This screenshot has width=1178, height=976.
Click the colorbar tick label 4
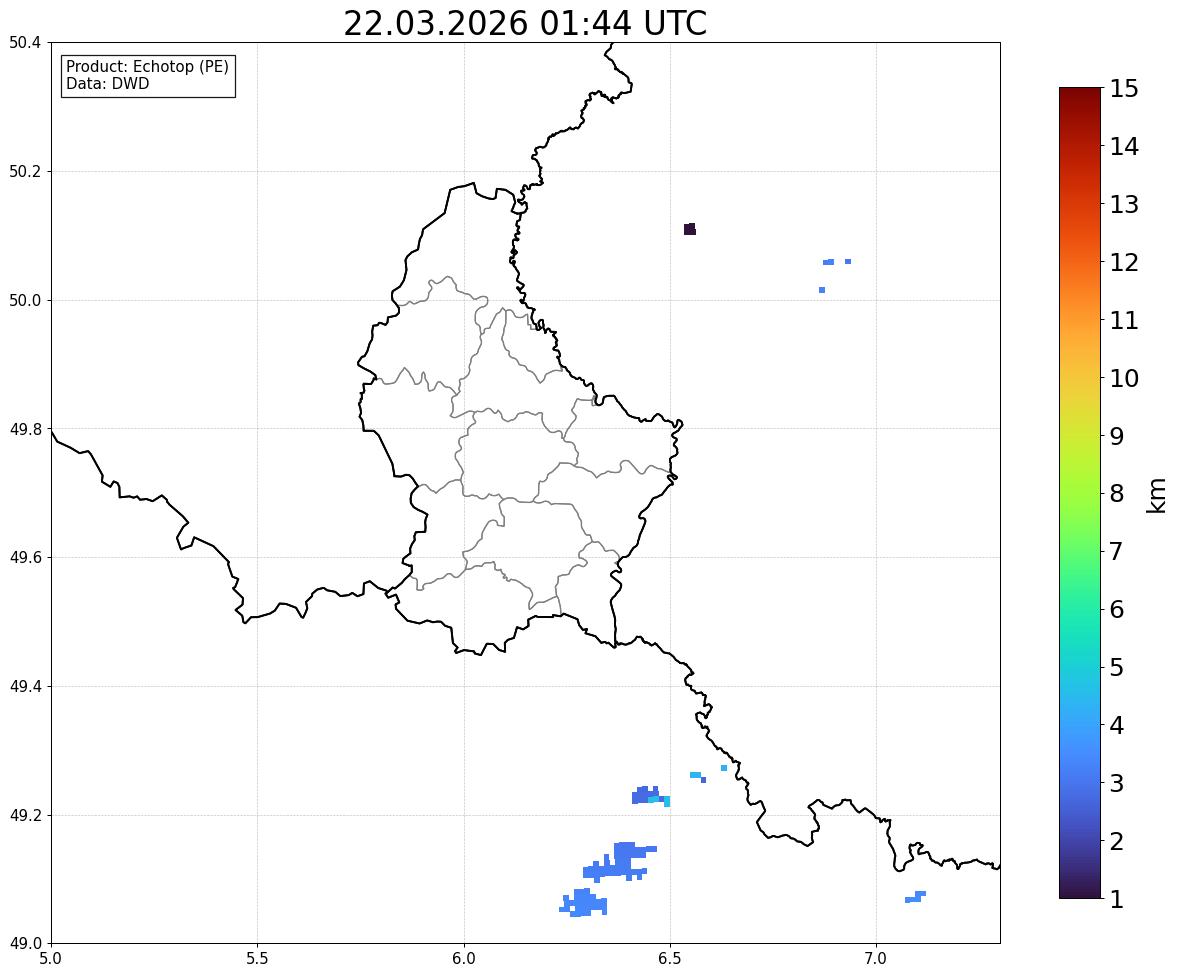coord(1117,725)
